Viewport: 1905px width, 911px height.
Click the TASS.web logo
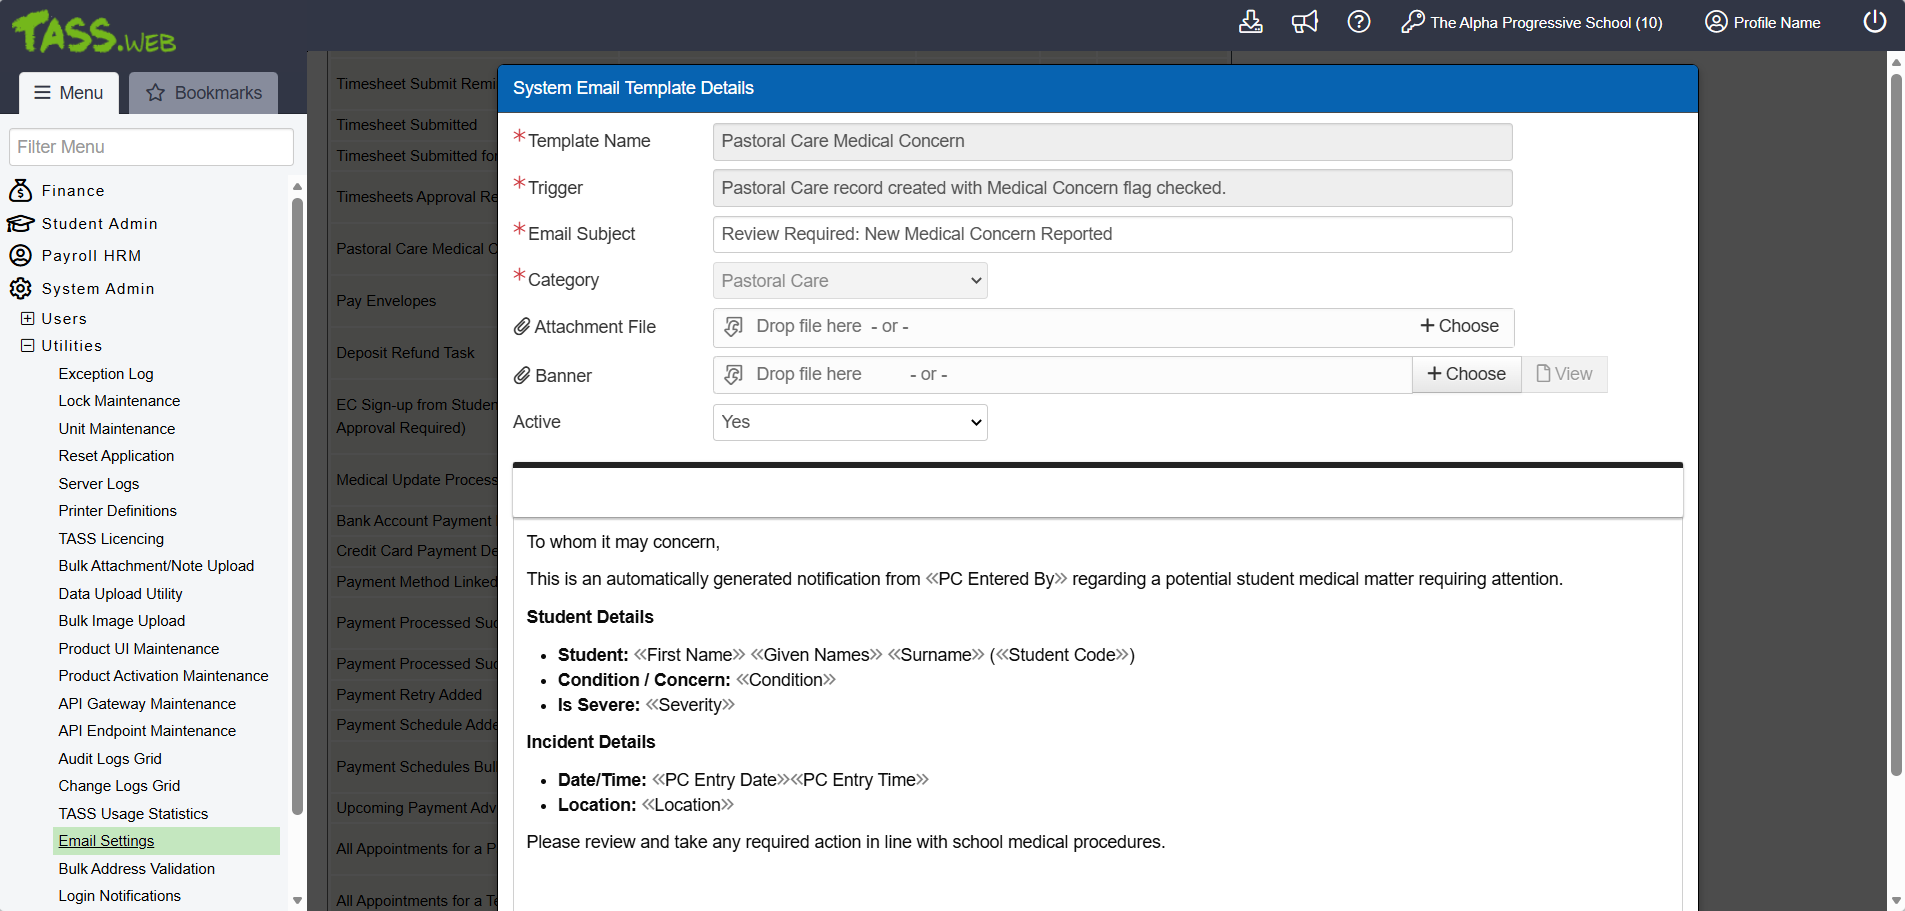click(94, 32)
